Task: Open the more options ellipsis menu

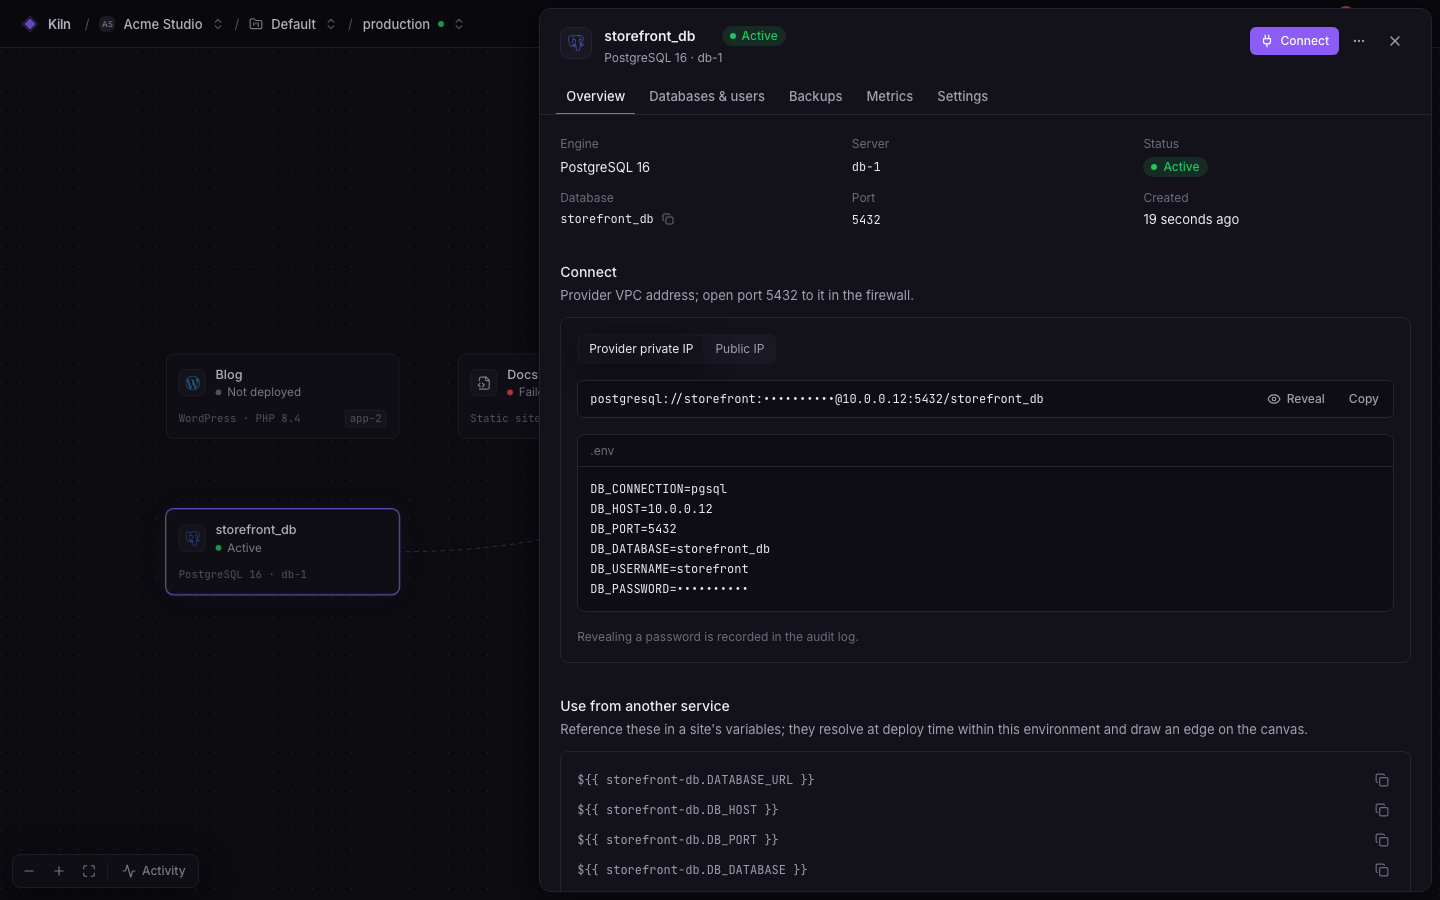Action: [1359, 41]
